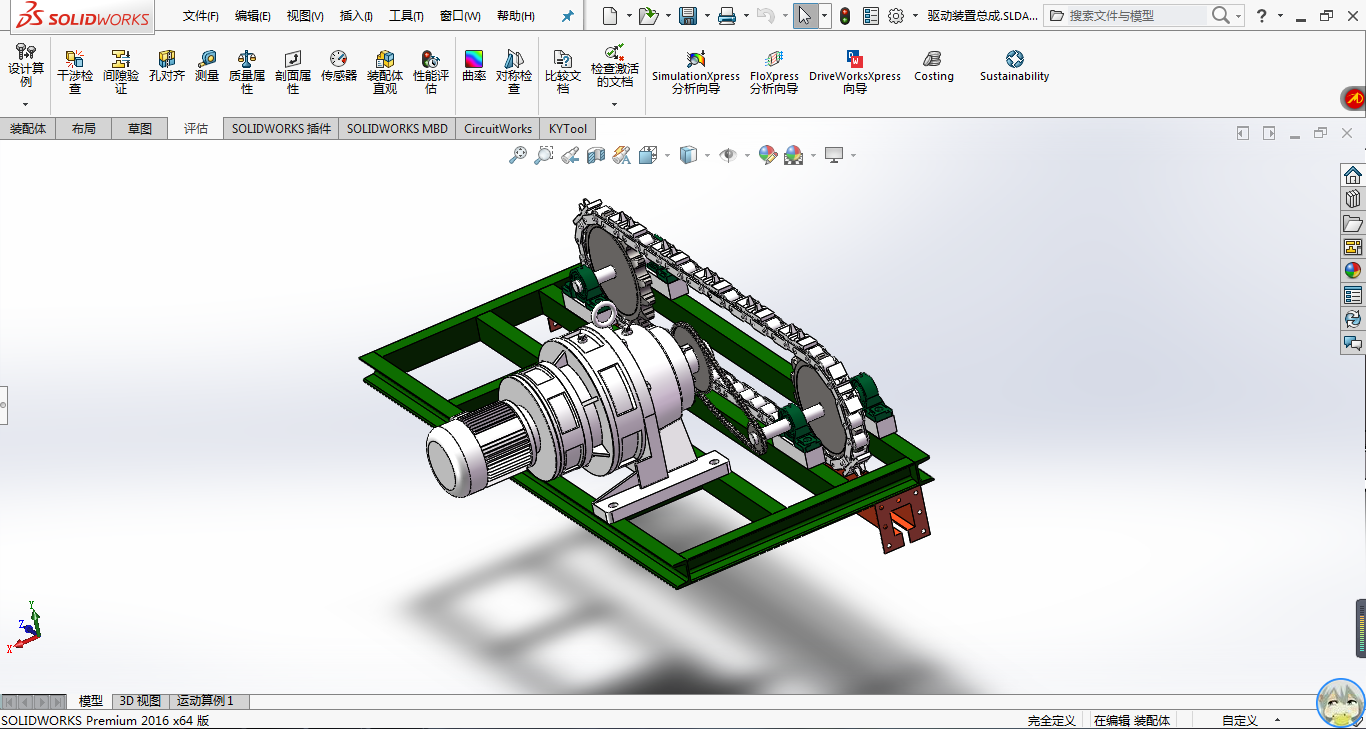Viewport: 1366px width, 729px height.
Task: Launch SimulationXpress analysis wizard
Action: 696,72
